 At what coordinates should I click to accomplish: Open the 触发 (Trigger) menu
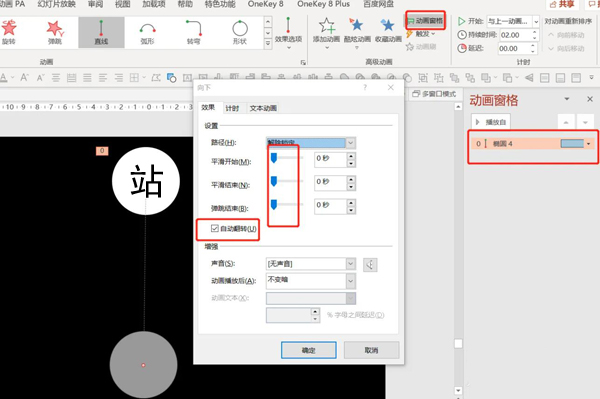(x=421, y=34)
